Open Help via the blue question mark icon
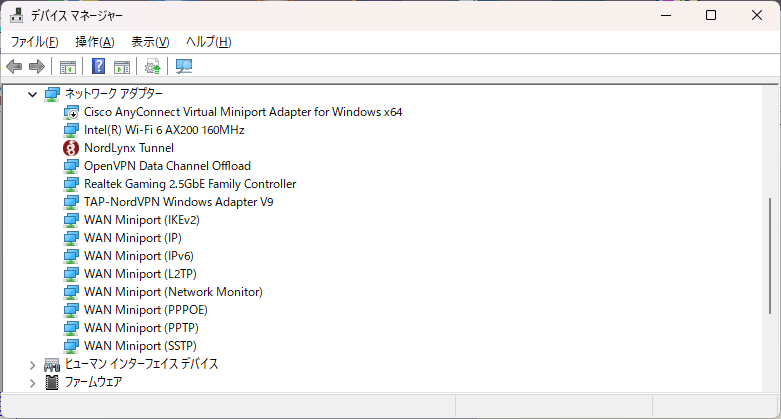Viewport: 781px width, 419px height. click(x=98, y=67)
